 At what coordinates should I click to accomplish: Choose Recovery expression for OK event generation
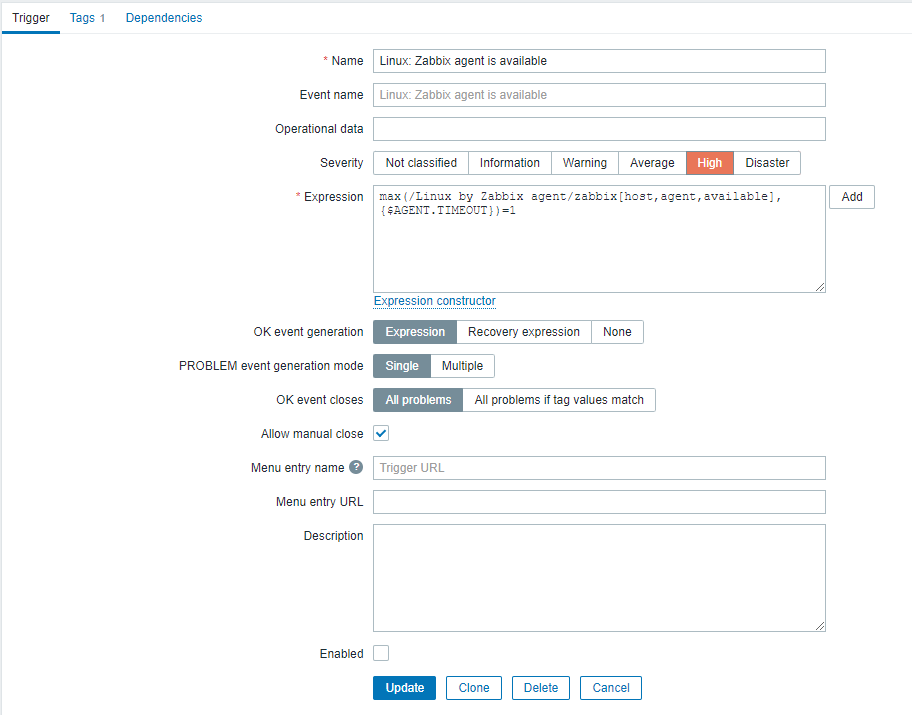coord(523,332)
